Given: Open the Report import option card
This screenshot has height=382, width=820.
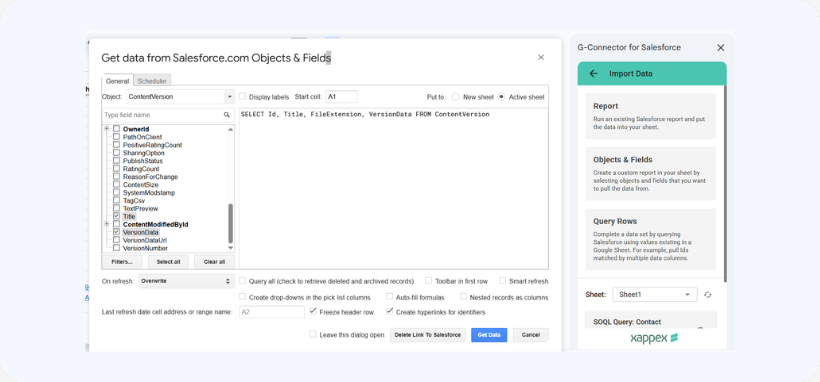Looking at the screenshot, I should click(651, 116).
